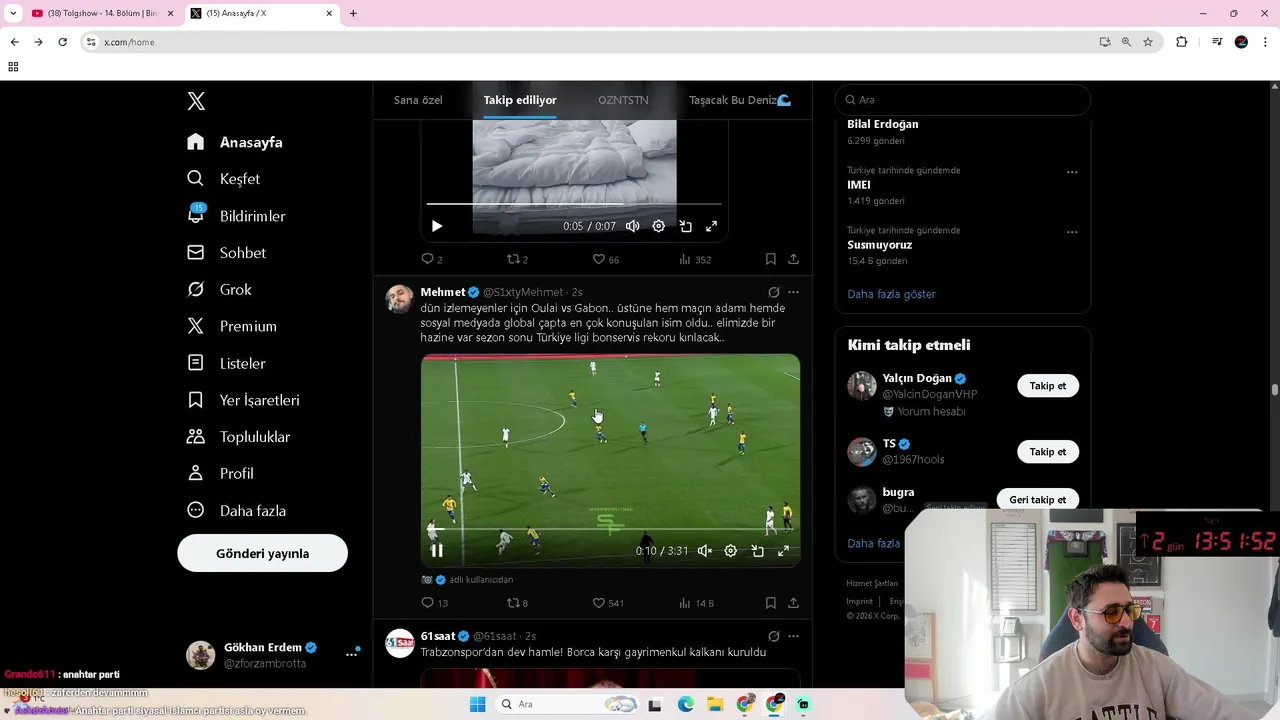Share the post with 352 views
The height and width of the screenshot is (720, 1280).
(x=793, y=259)
